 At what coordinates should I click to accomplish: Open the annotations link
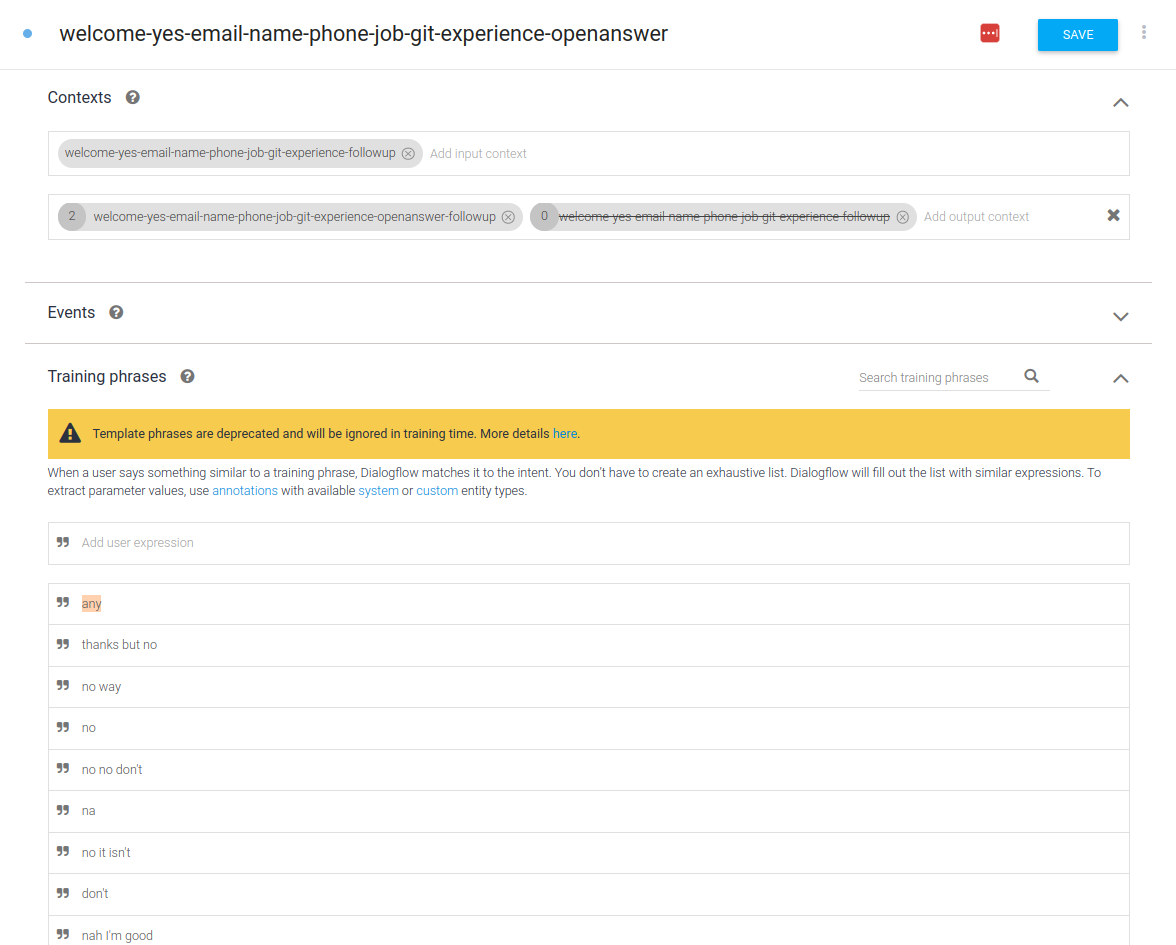(x=244, y=491)
